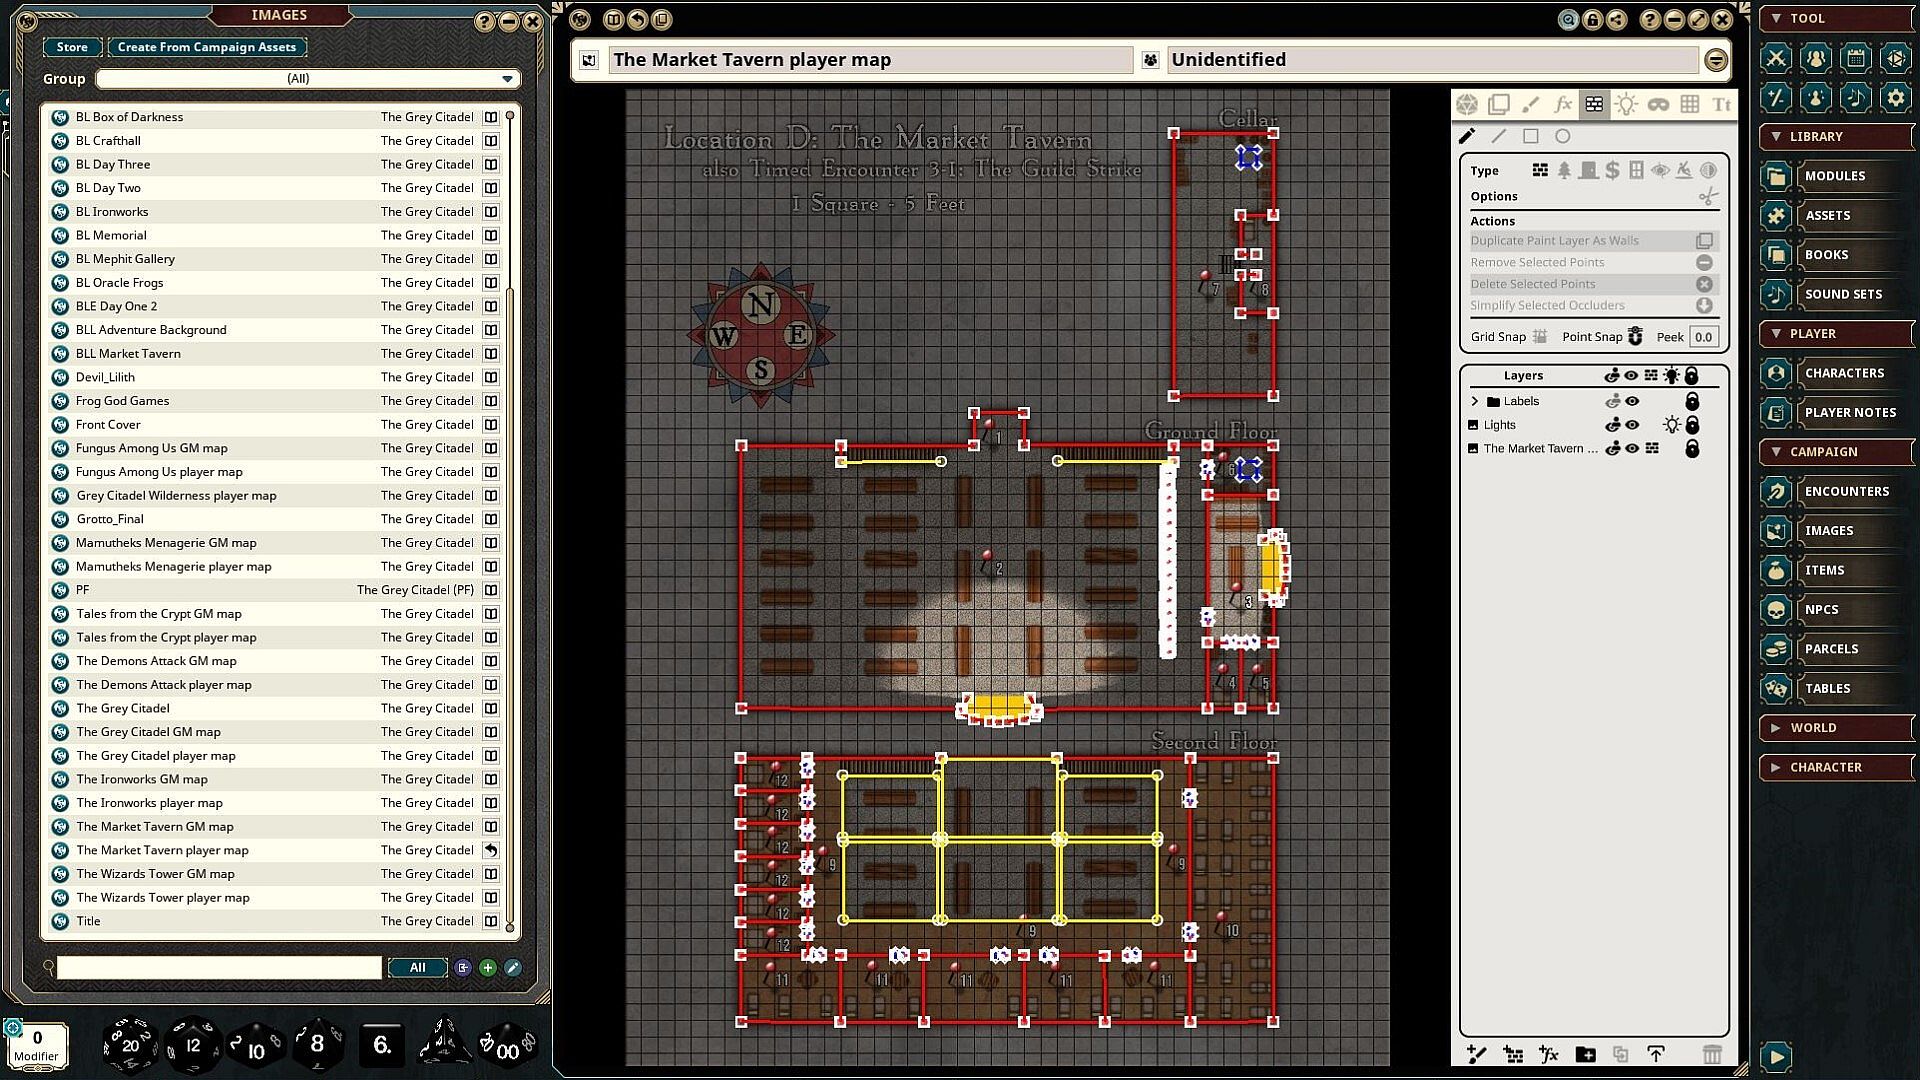1920x1080 pixels.
Task: Hide the Lights layer eye icon
Action: coord(1632,425)
